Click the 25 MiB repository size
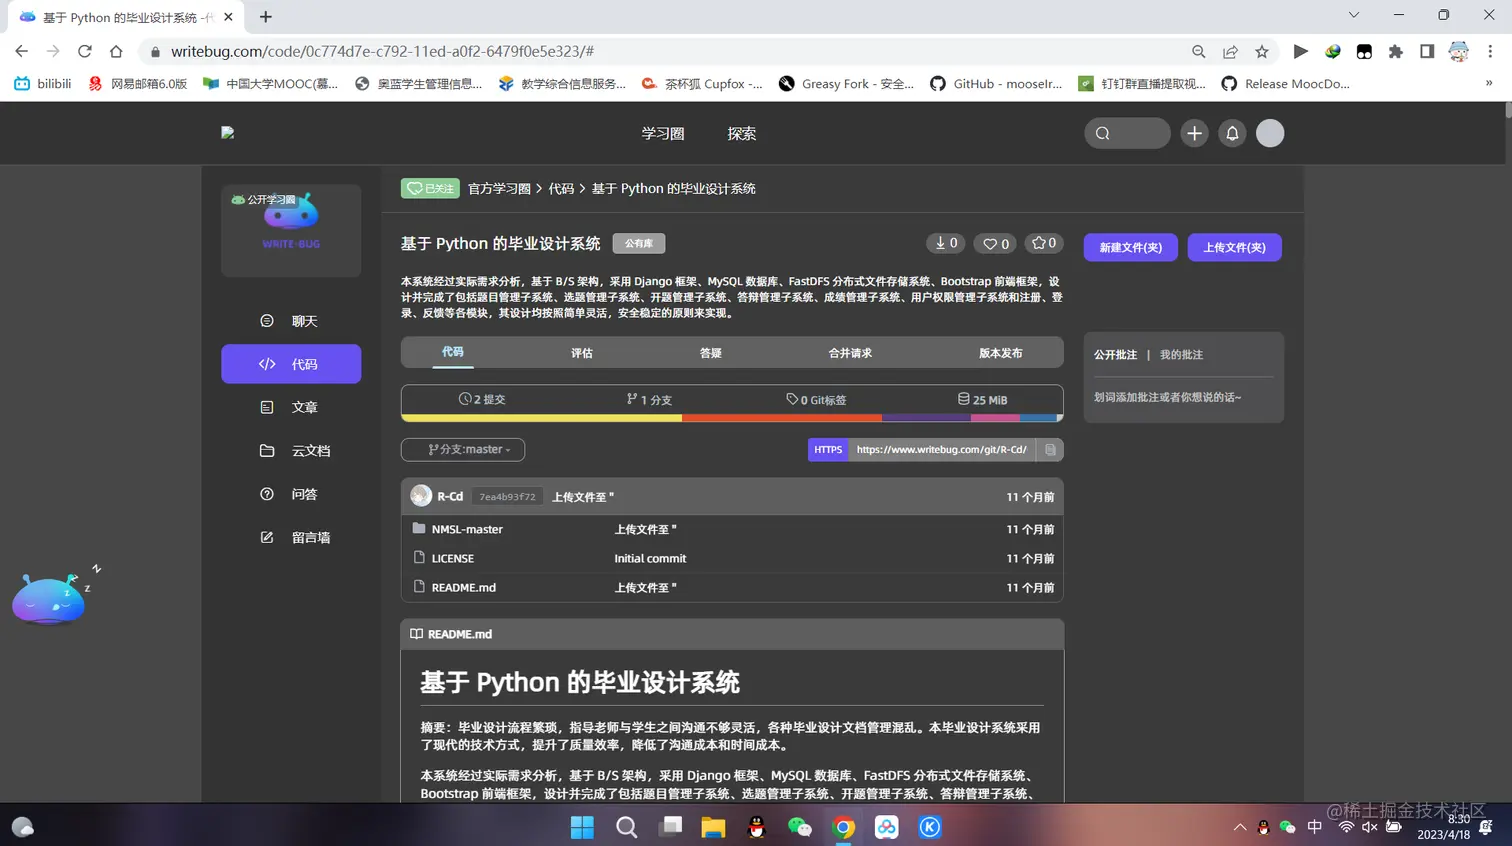The height and width of the screenshot is (846, 1512). click(982, 399)
